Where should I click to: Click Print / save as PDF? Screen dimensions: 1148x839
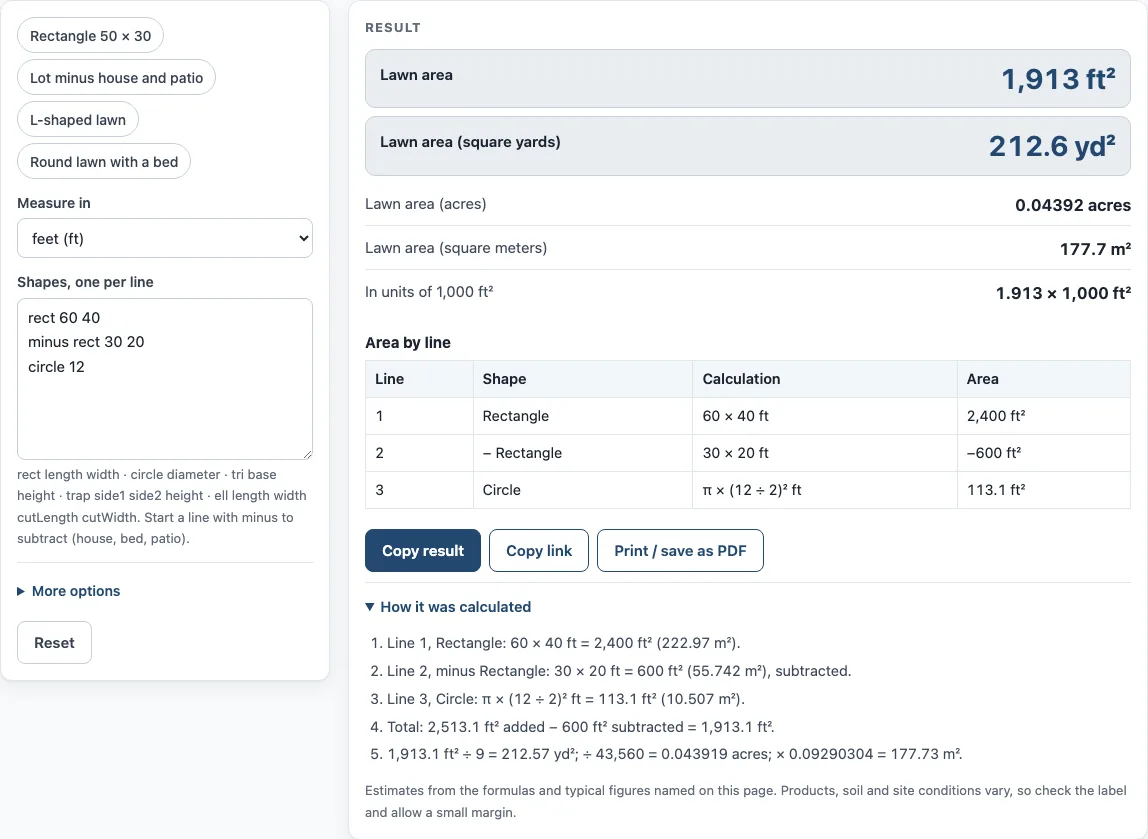(x=680, y=551)
